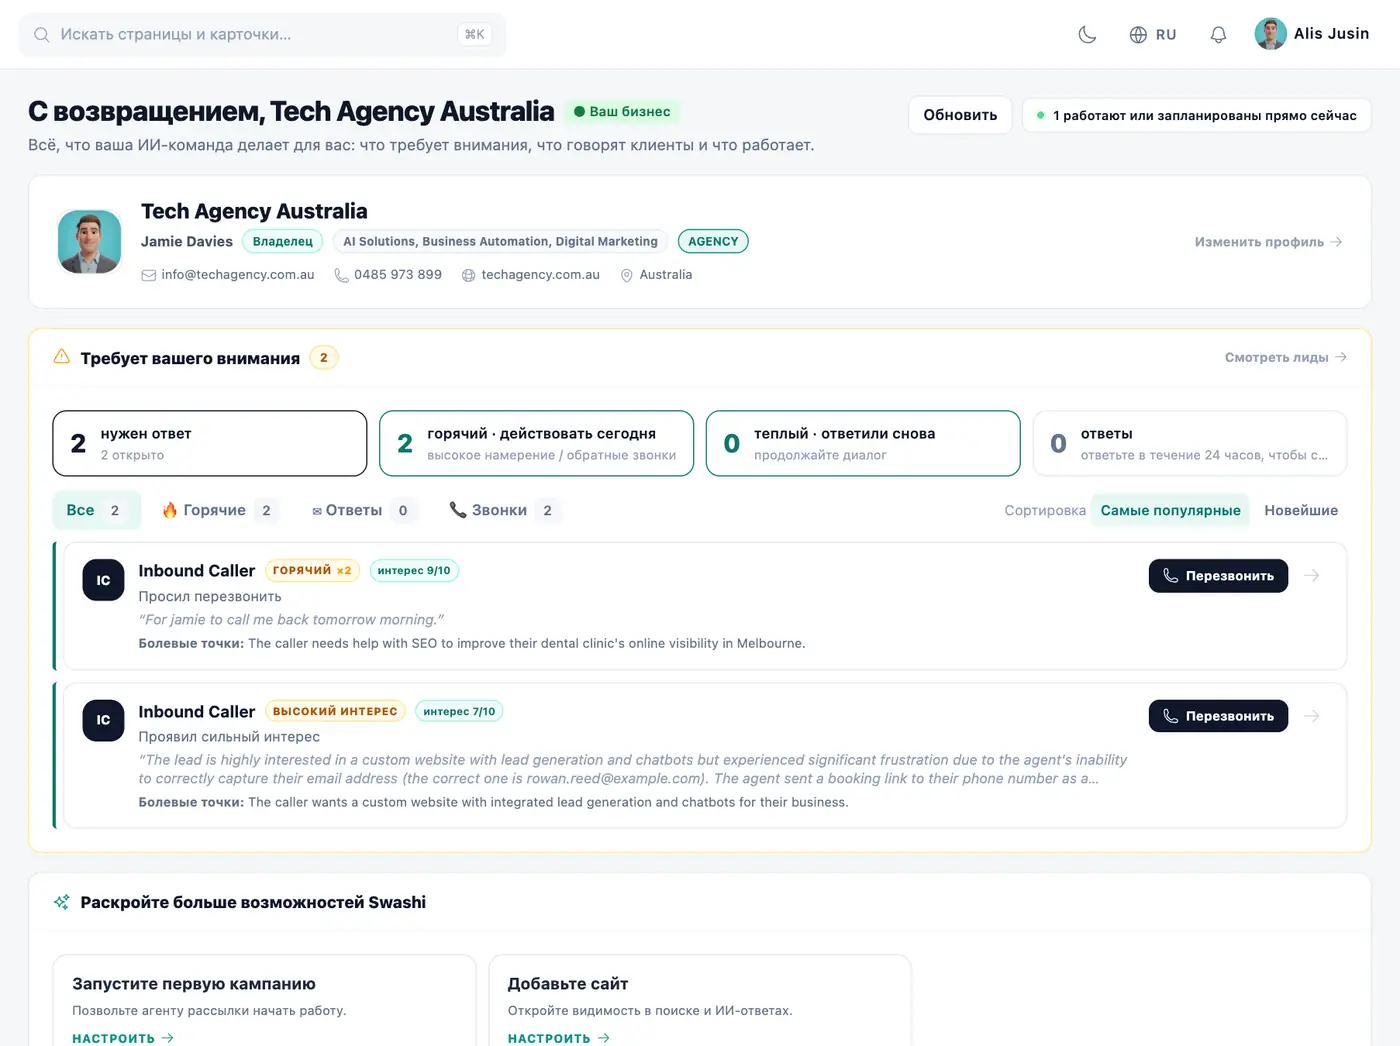Open the Alis Jusin profile menu
1400x1046 pixels.
point(1312,34)
